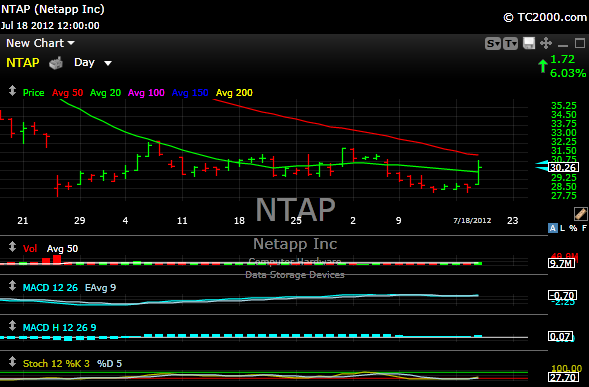Toggle the percent % scale mode

tap(573, 228)
